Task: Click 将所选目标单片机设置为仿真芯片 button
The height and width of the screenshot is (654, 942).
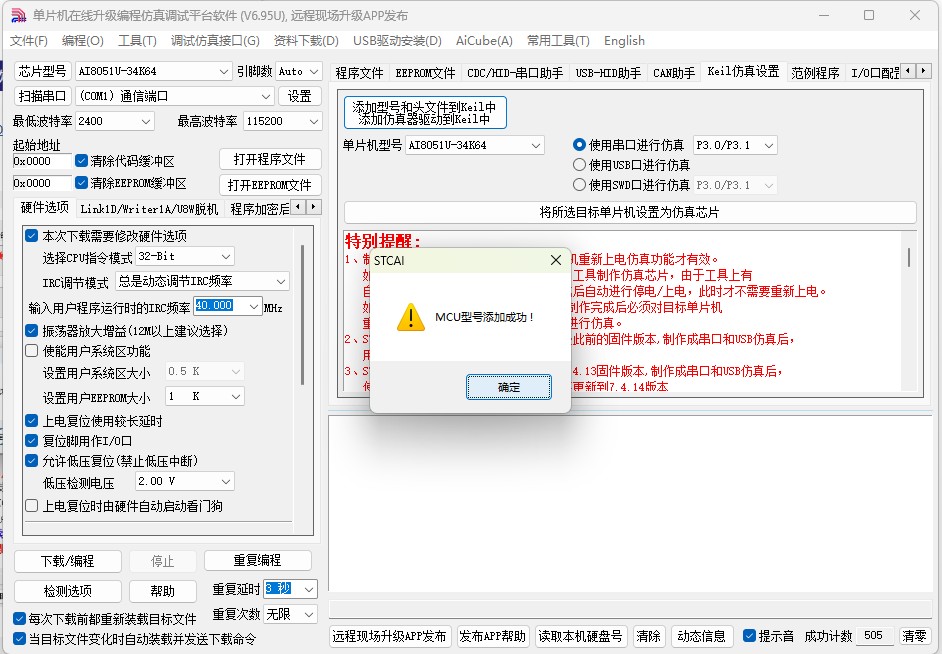Action: [x=630, y=212]
